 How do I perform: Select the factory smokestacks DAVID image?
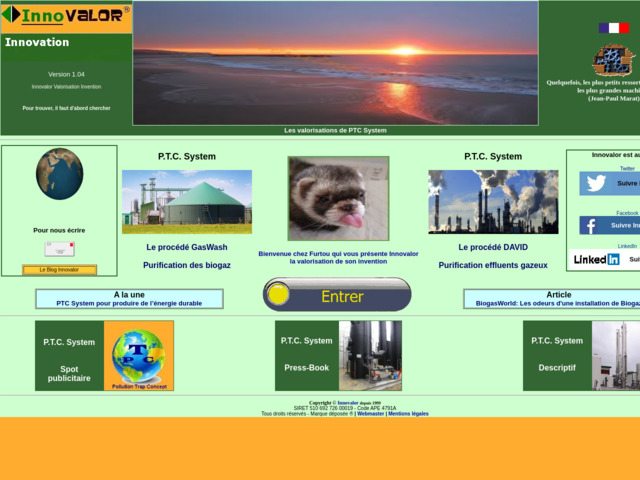point(493,201)
